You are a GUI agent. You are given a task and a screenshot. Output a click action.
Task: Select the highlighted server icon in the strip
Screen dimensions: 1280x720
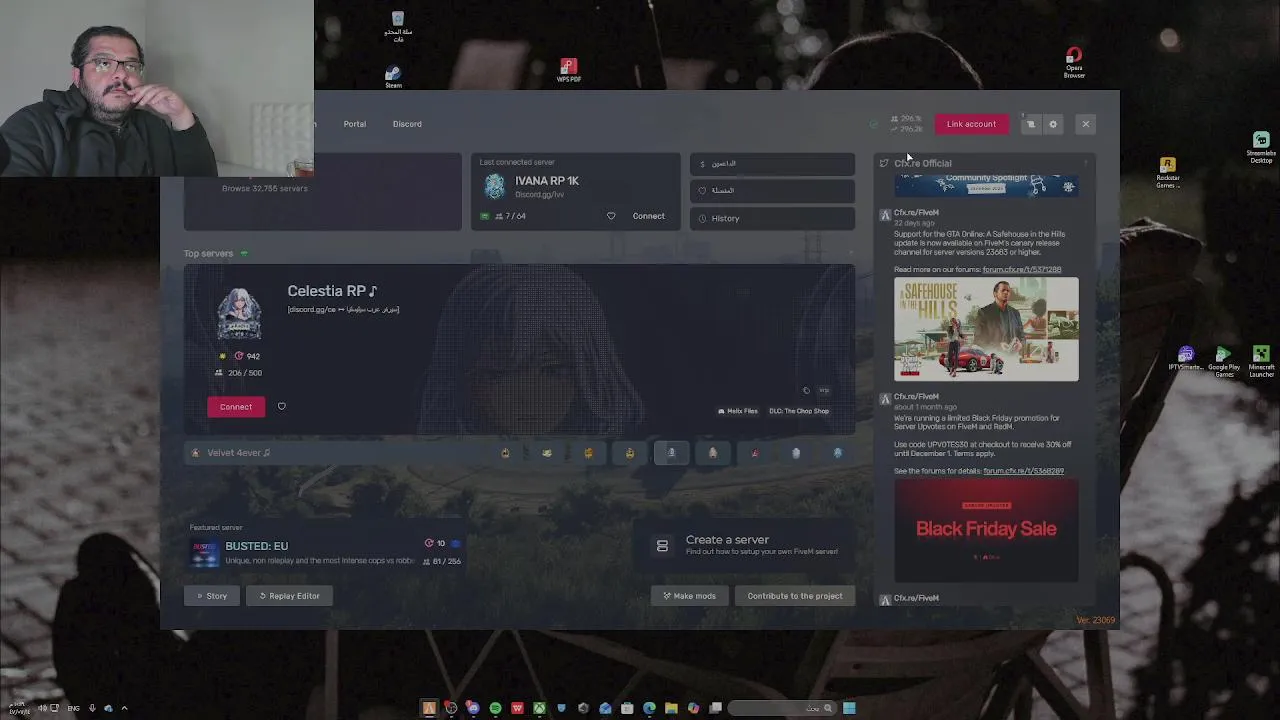click(x=671, y=453)
